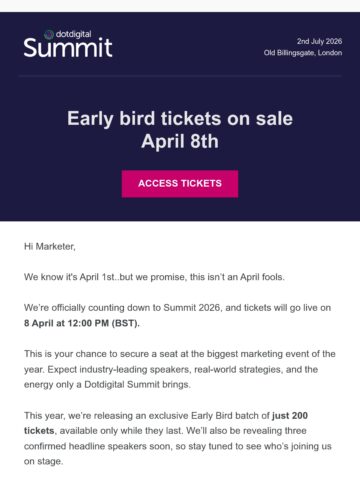
Task: Click the 'April 8th' headline line
Action: coord(180,141)
